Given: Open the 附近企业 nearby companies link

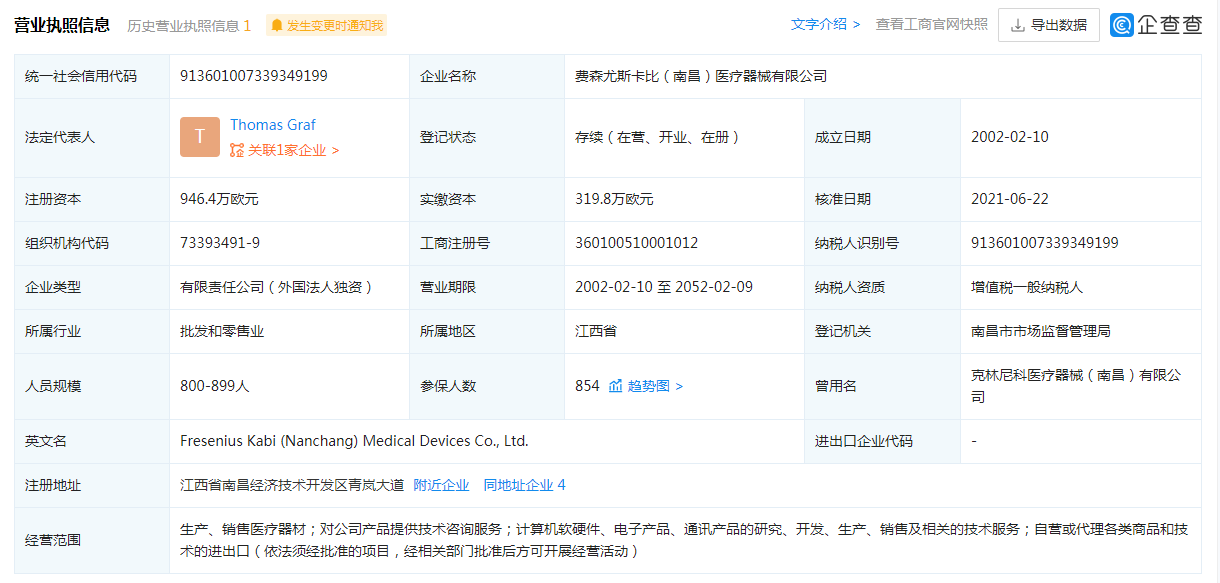Looking at the screenshot, I should [443, 484].
